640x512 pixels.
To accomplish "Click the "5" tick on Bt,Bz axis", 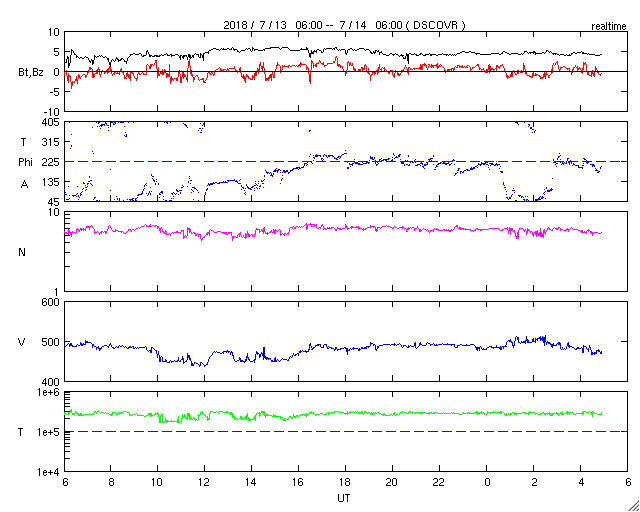I will click(x=57, y=52).
